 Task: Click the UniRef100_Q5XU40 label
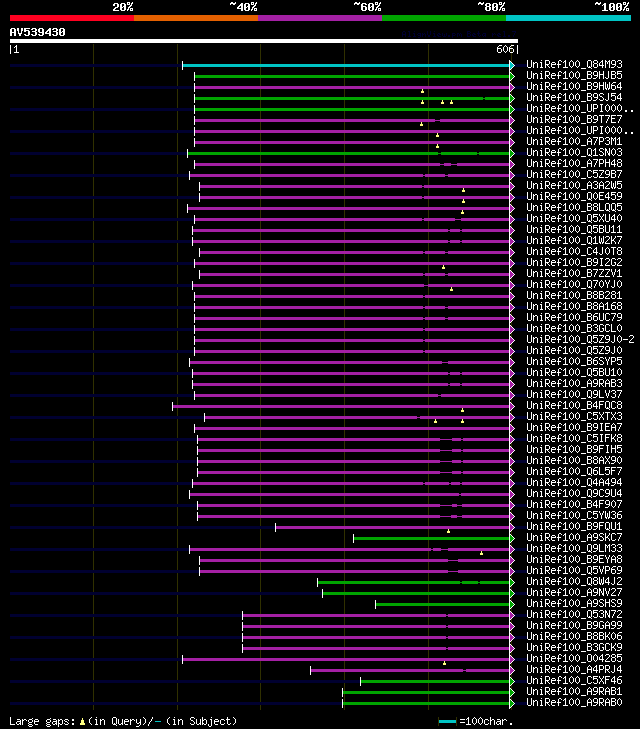pos(574,219)
